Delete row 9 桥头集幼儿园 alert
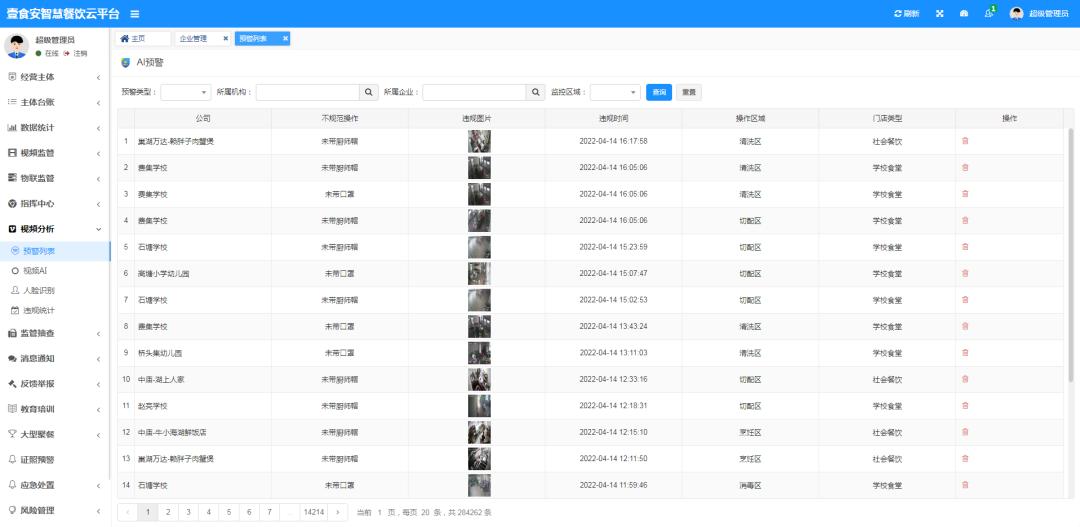 [965, 353]
